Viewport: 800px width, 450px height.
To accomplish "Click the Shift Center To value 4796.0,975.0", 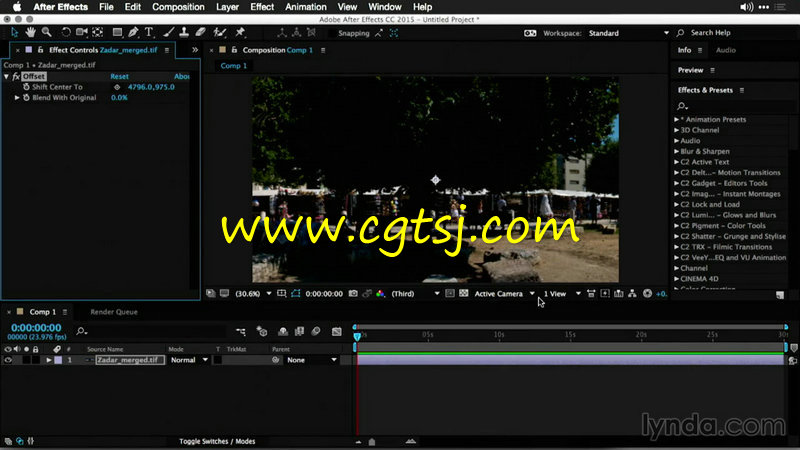I will tap(151, 87).
